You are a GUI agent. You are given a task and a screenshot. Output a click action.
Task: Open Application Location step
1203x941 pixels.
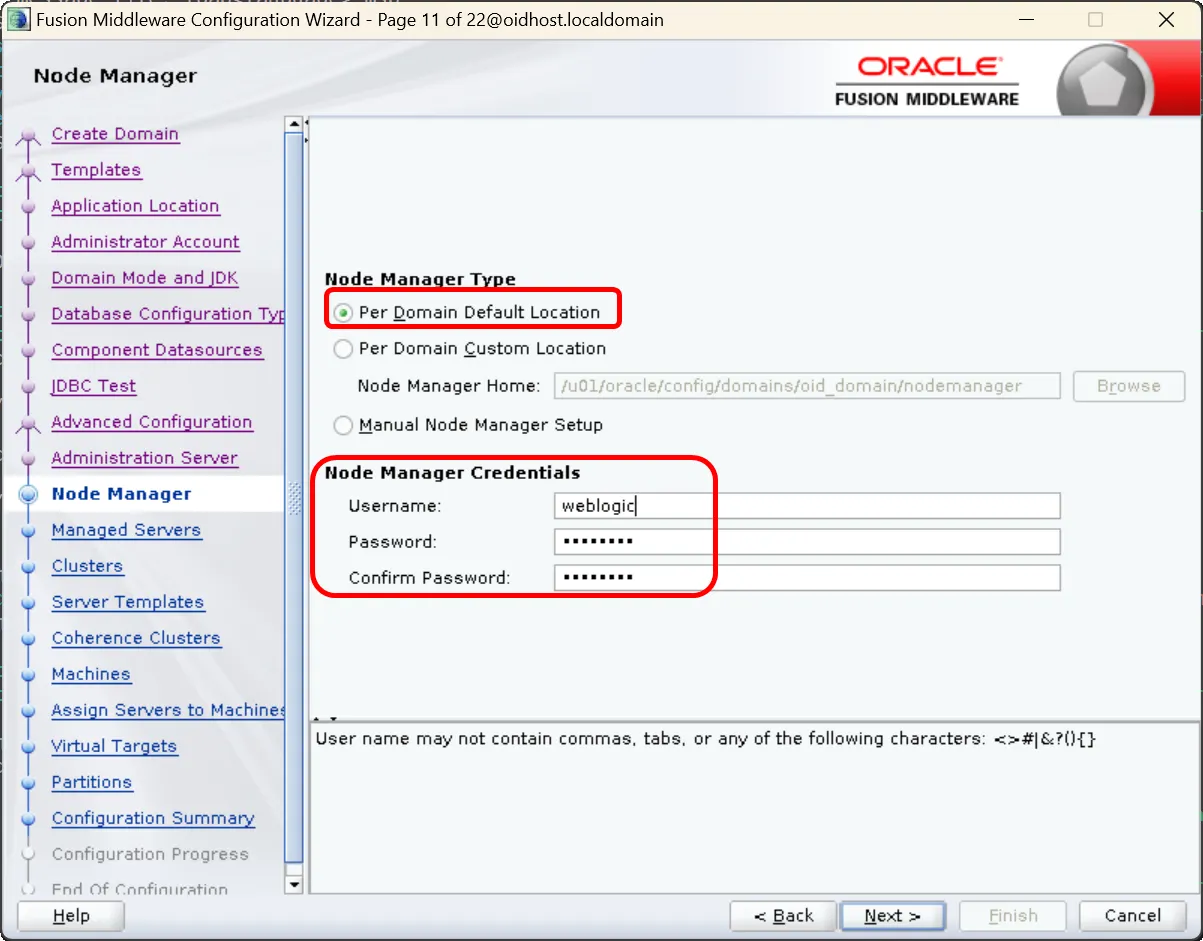pyautogui.click(x=135, y=206)
